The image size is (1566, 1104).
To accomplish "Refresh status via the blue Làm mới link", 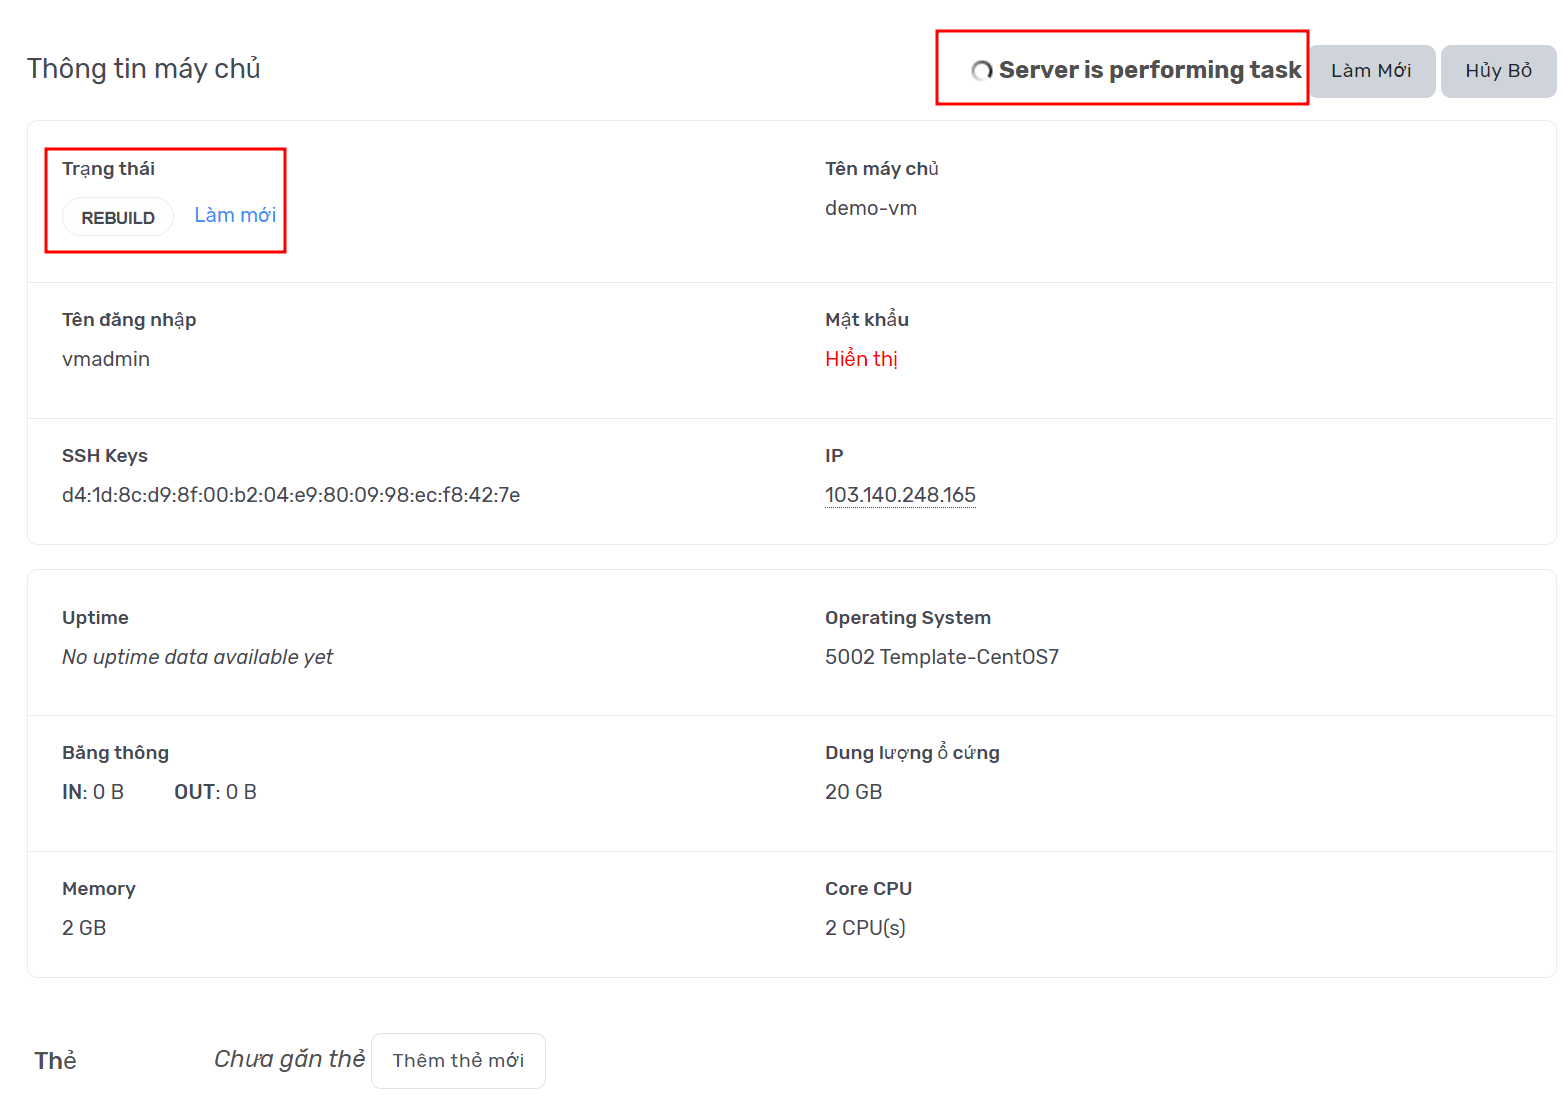I will [x=235, y=215].
